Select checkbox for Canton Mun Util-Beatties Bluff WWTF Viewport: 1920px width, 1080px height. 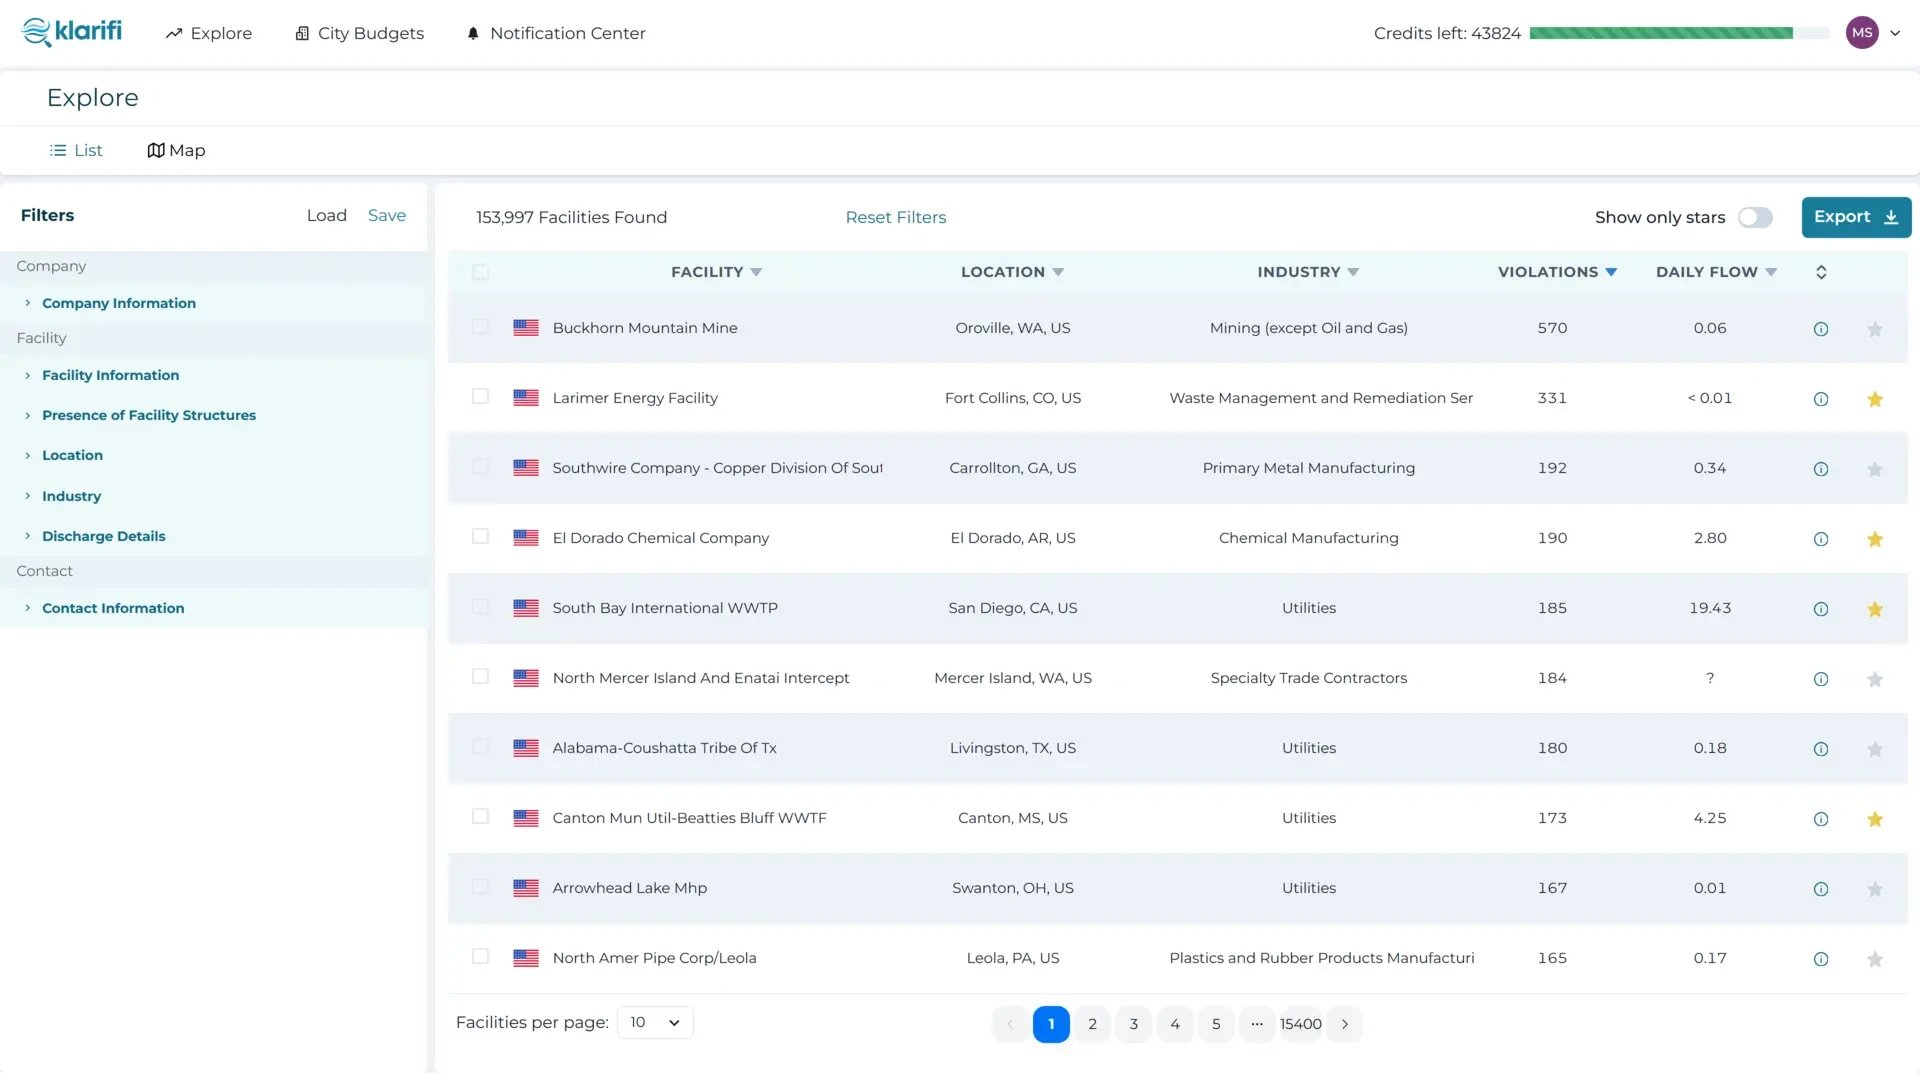point(480,817)
